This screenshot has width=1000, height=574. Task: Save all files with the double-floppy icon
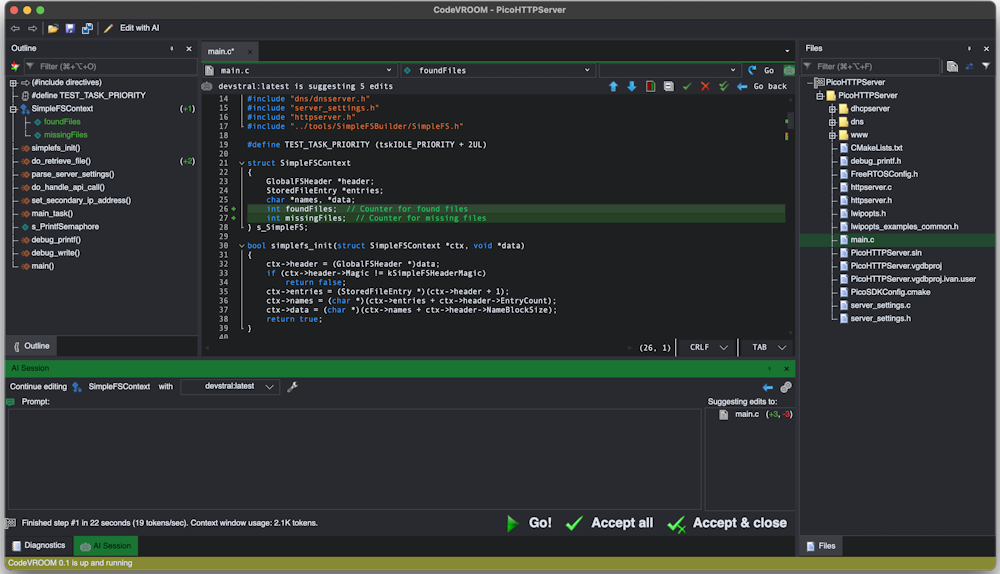click(x=87, y=28)
